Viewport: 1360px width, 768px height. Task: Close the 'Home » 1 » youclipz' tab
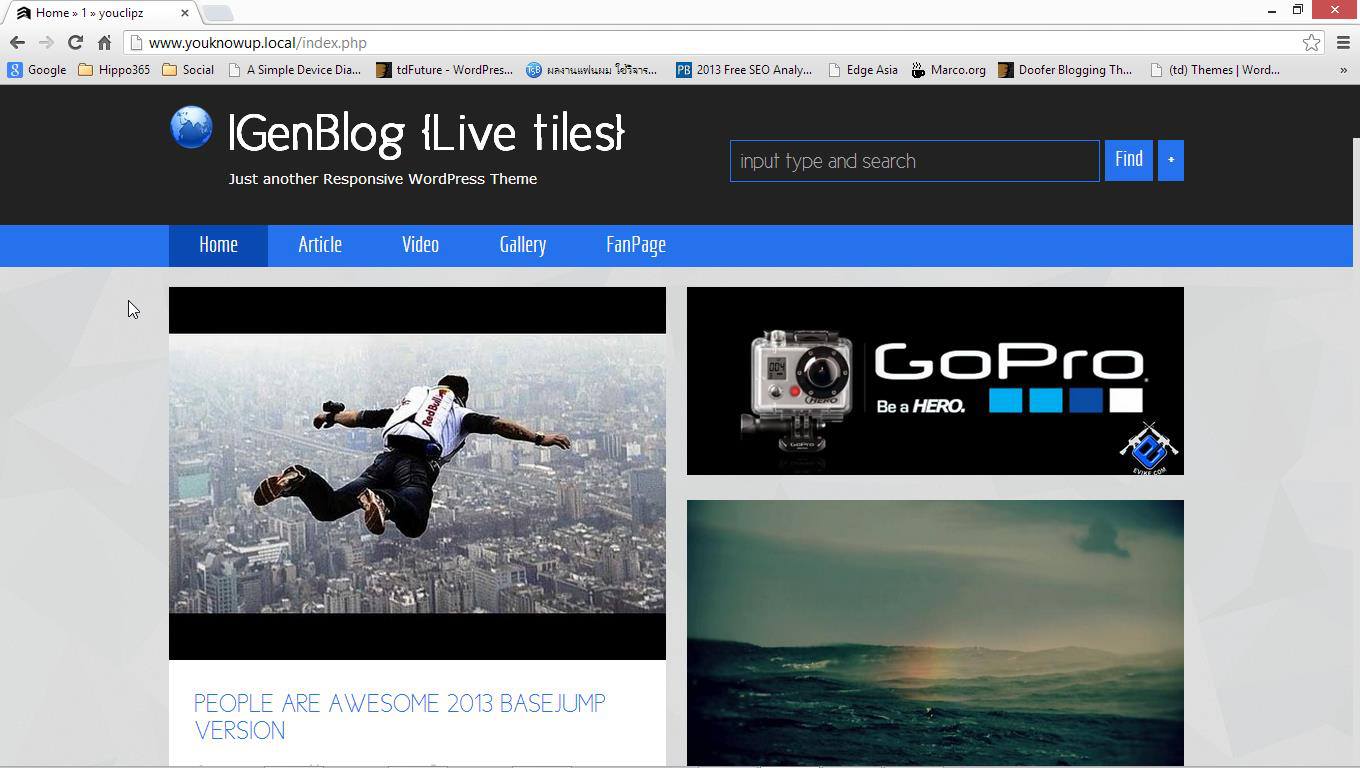[185, 13]
